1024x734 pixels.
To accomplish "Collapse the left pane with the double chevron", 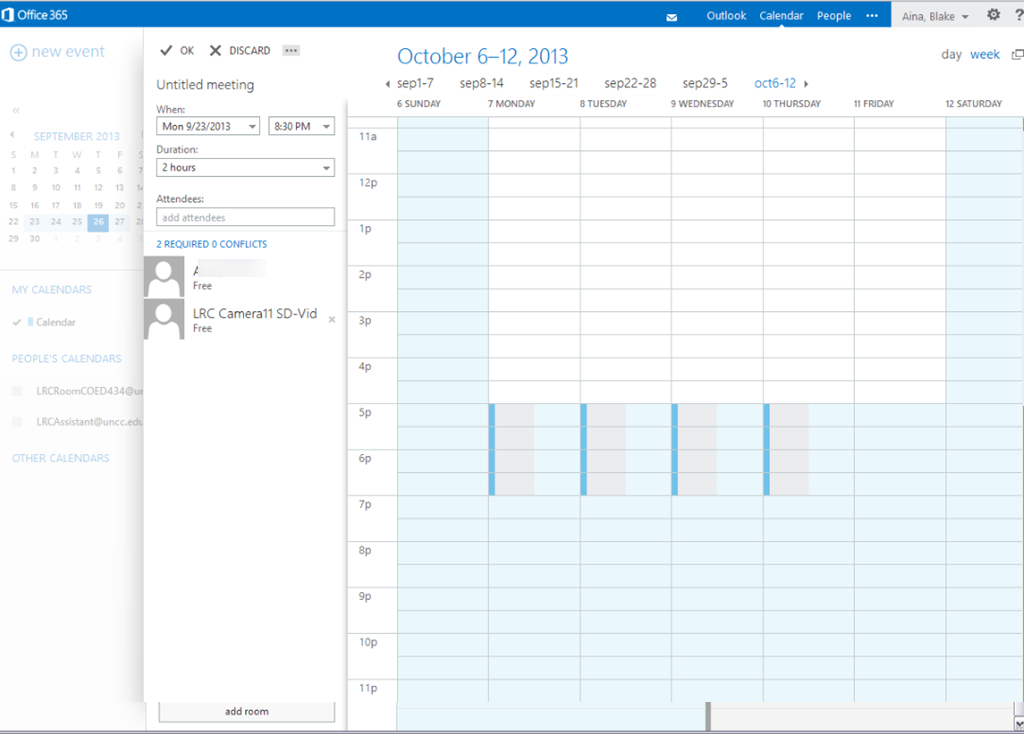I will click(16, 110).
